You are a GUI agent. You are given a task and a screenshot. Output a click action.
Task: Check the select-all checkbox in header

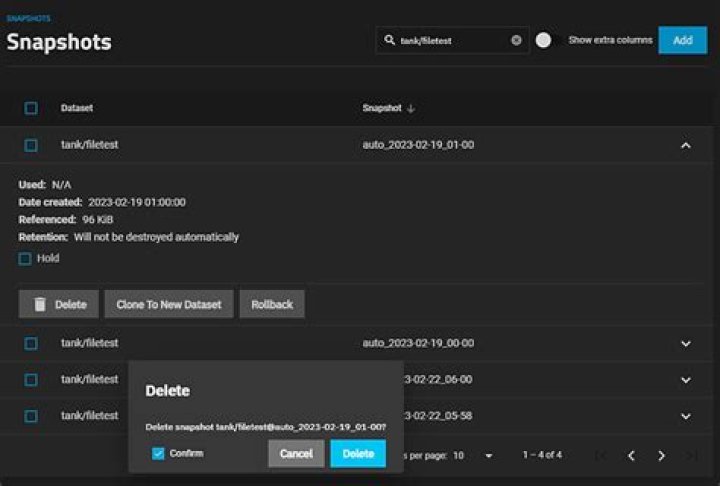(x=31, y=108)
